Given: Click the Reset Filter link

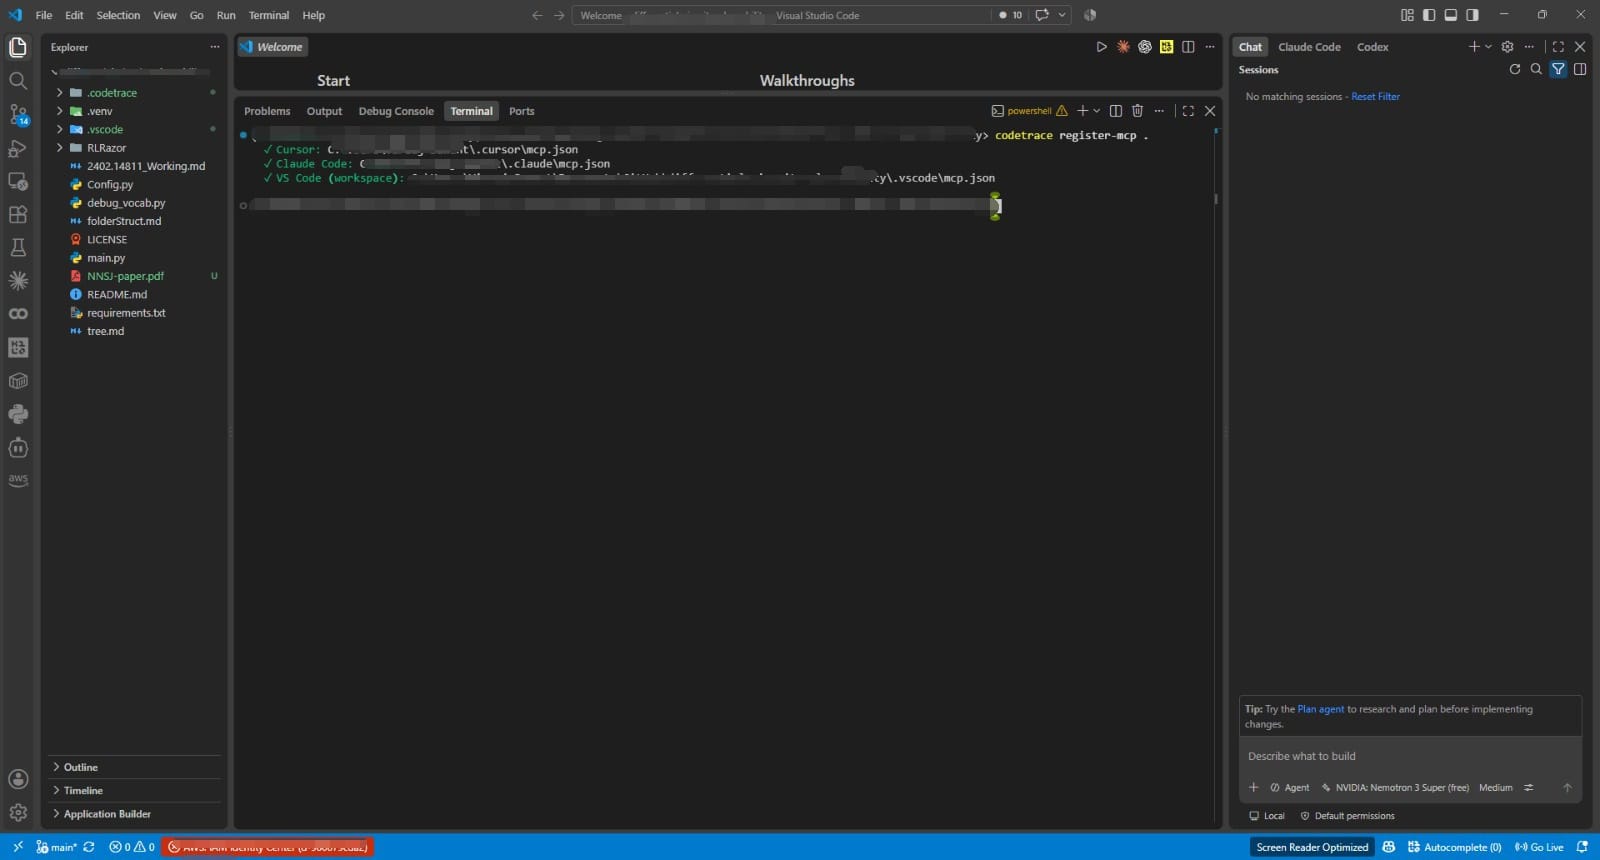Looking at the screenshot, I should [x=1375, y=97].
